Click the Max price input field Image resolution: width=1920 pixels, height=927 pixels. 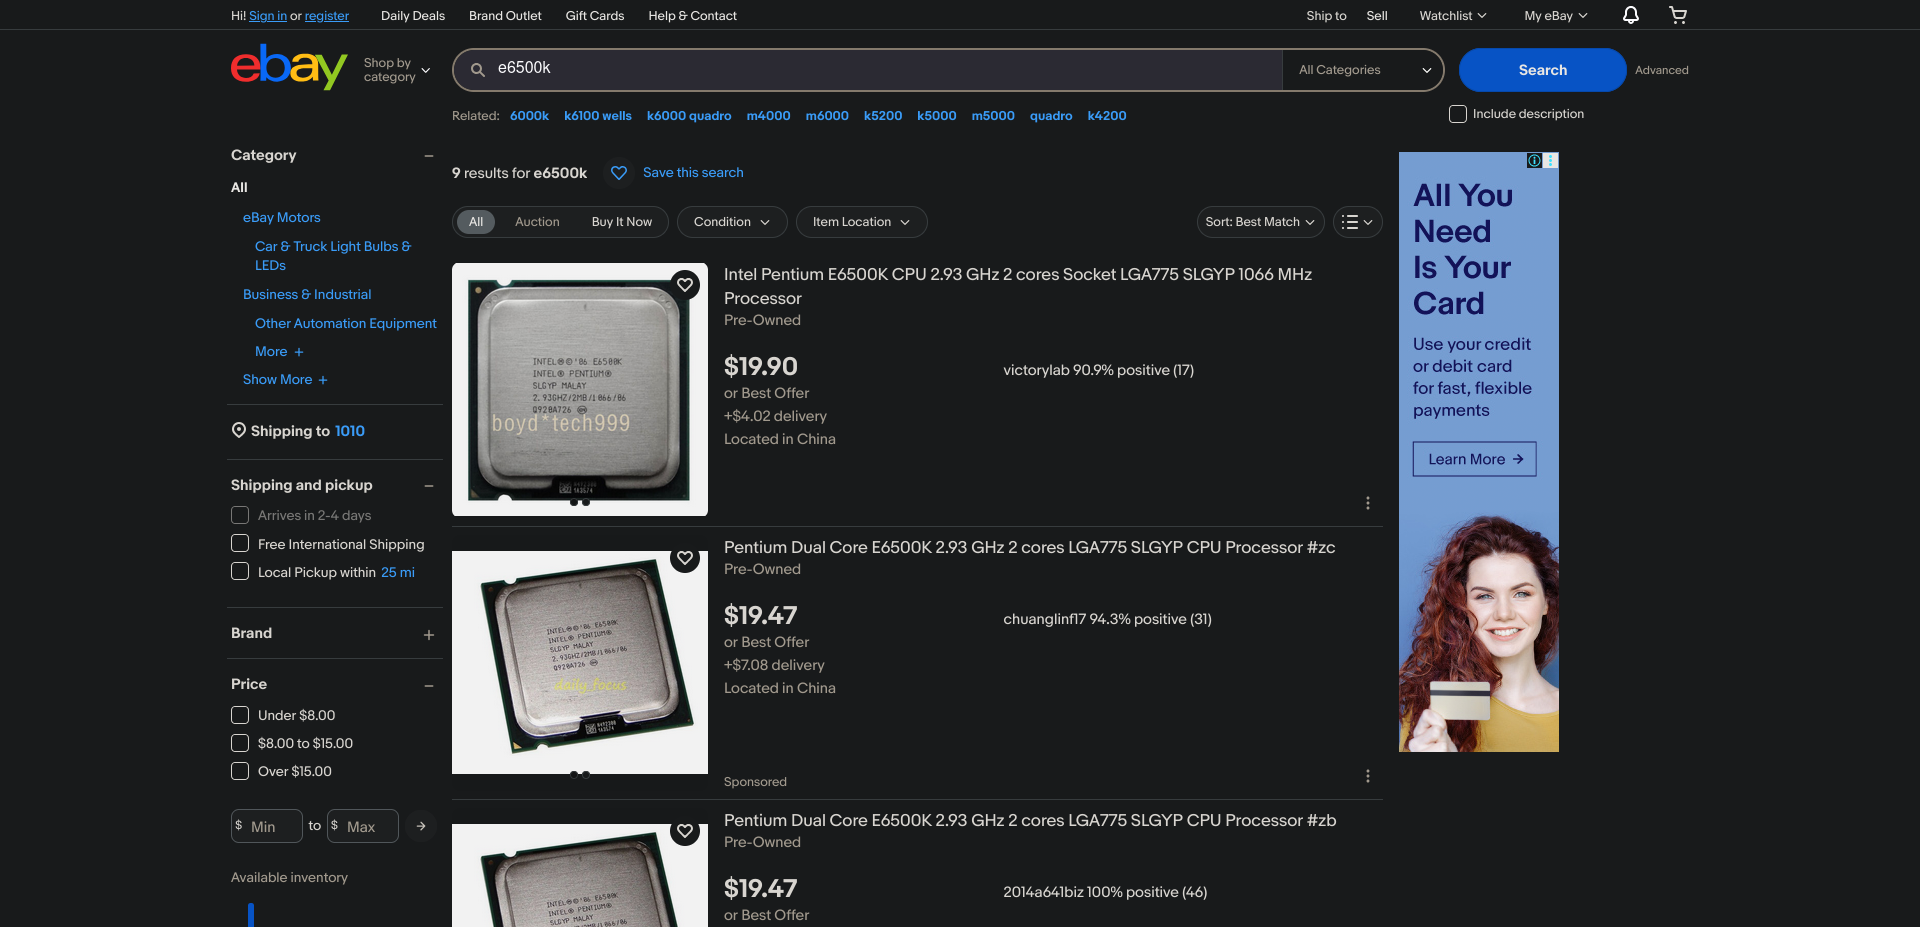click(363, 826)
